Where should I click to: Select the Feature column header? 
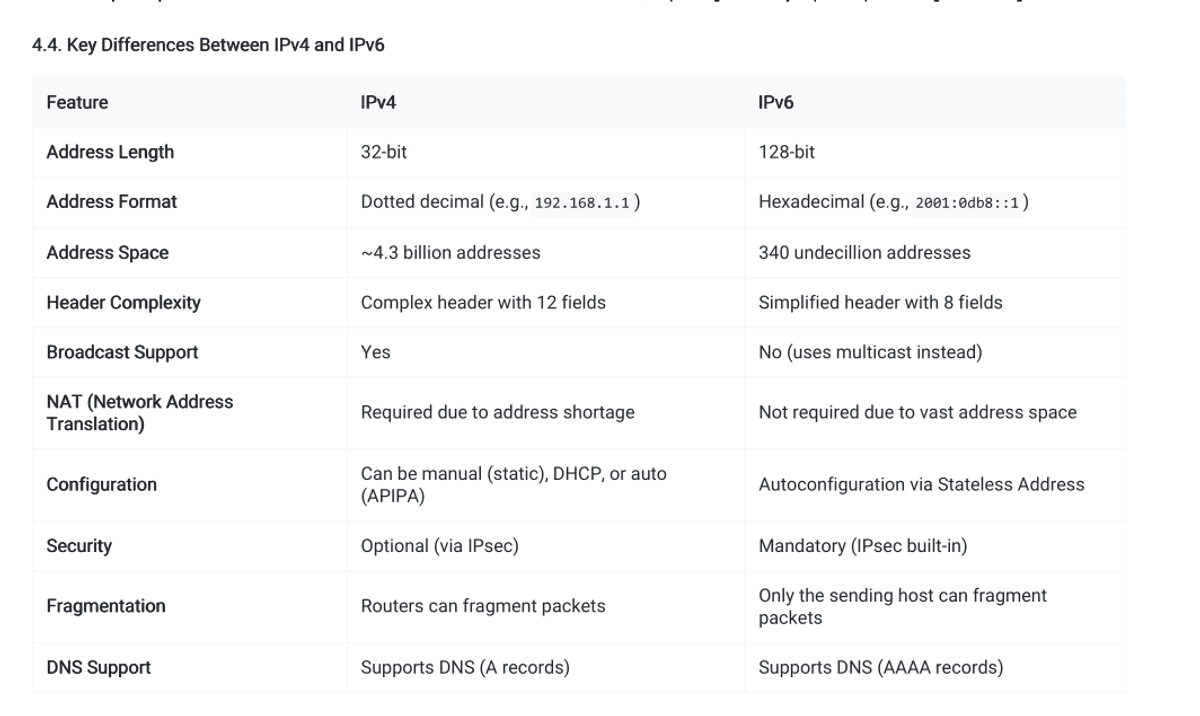77,102
